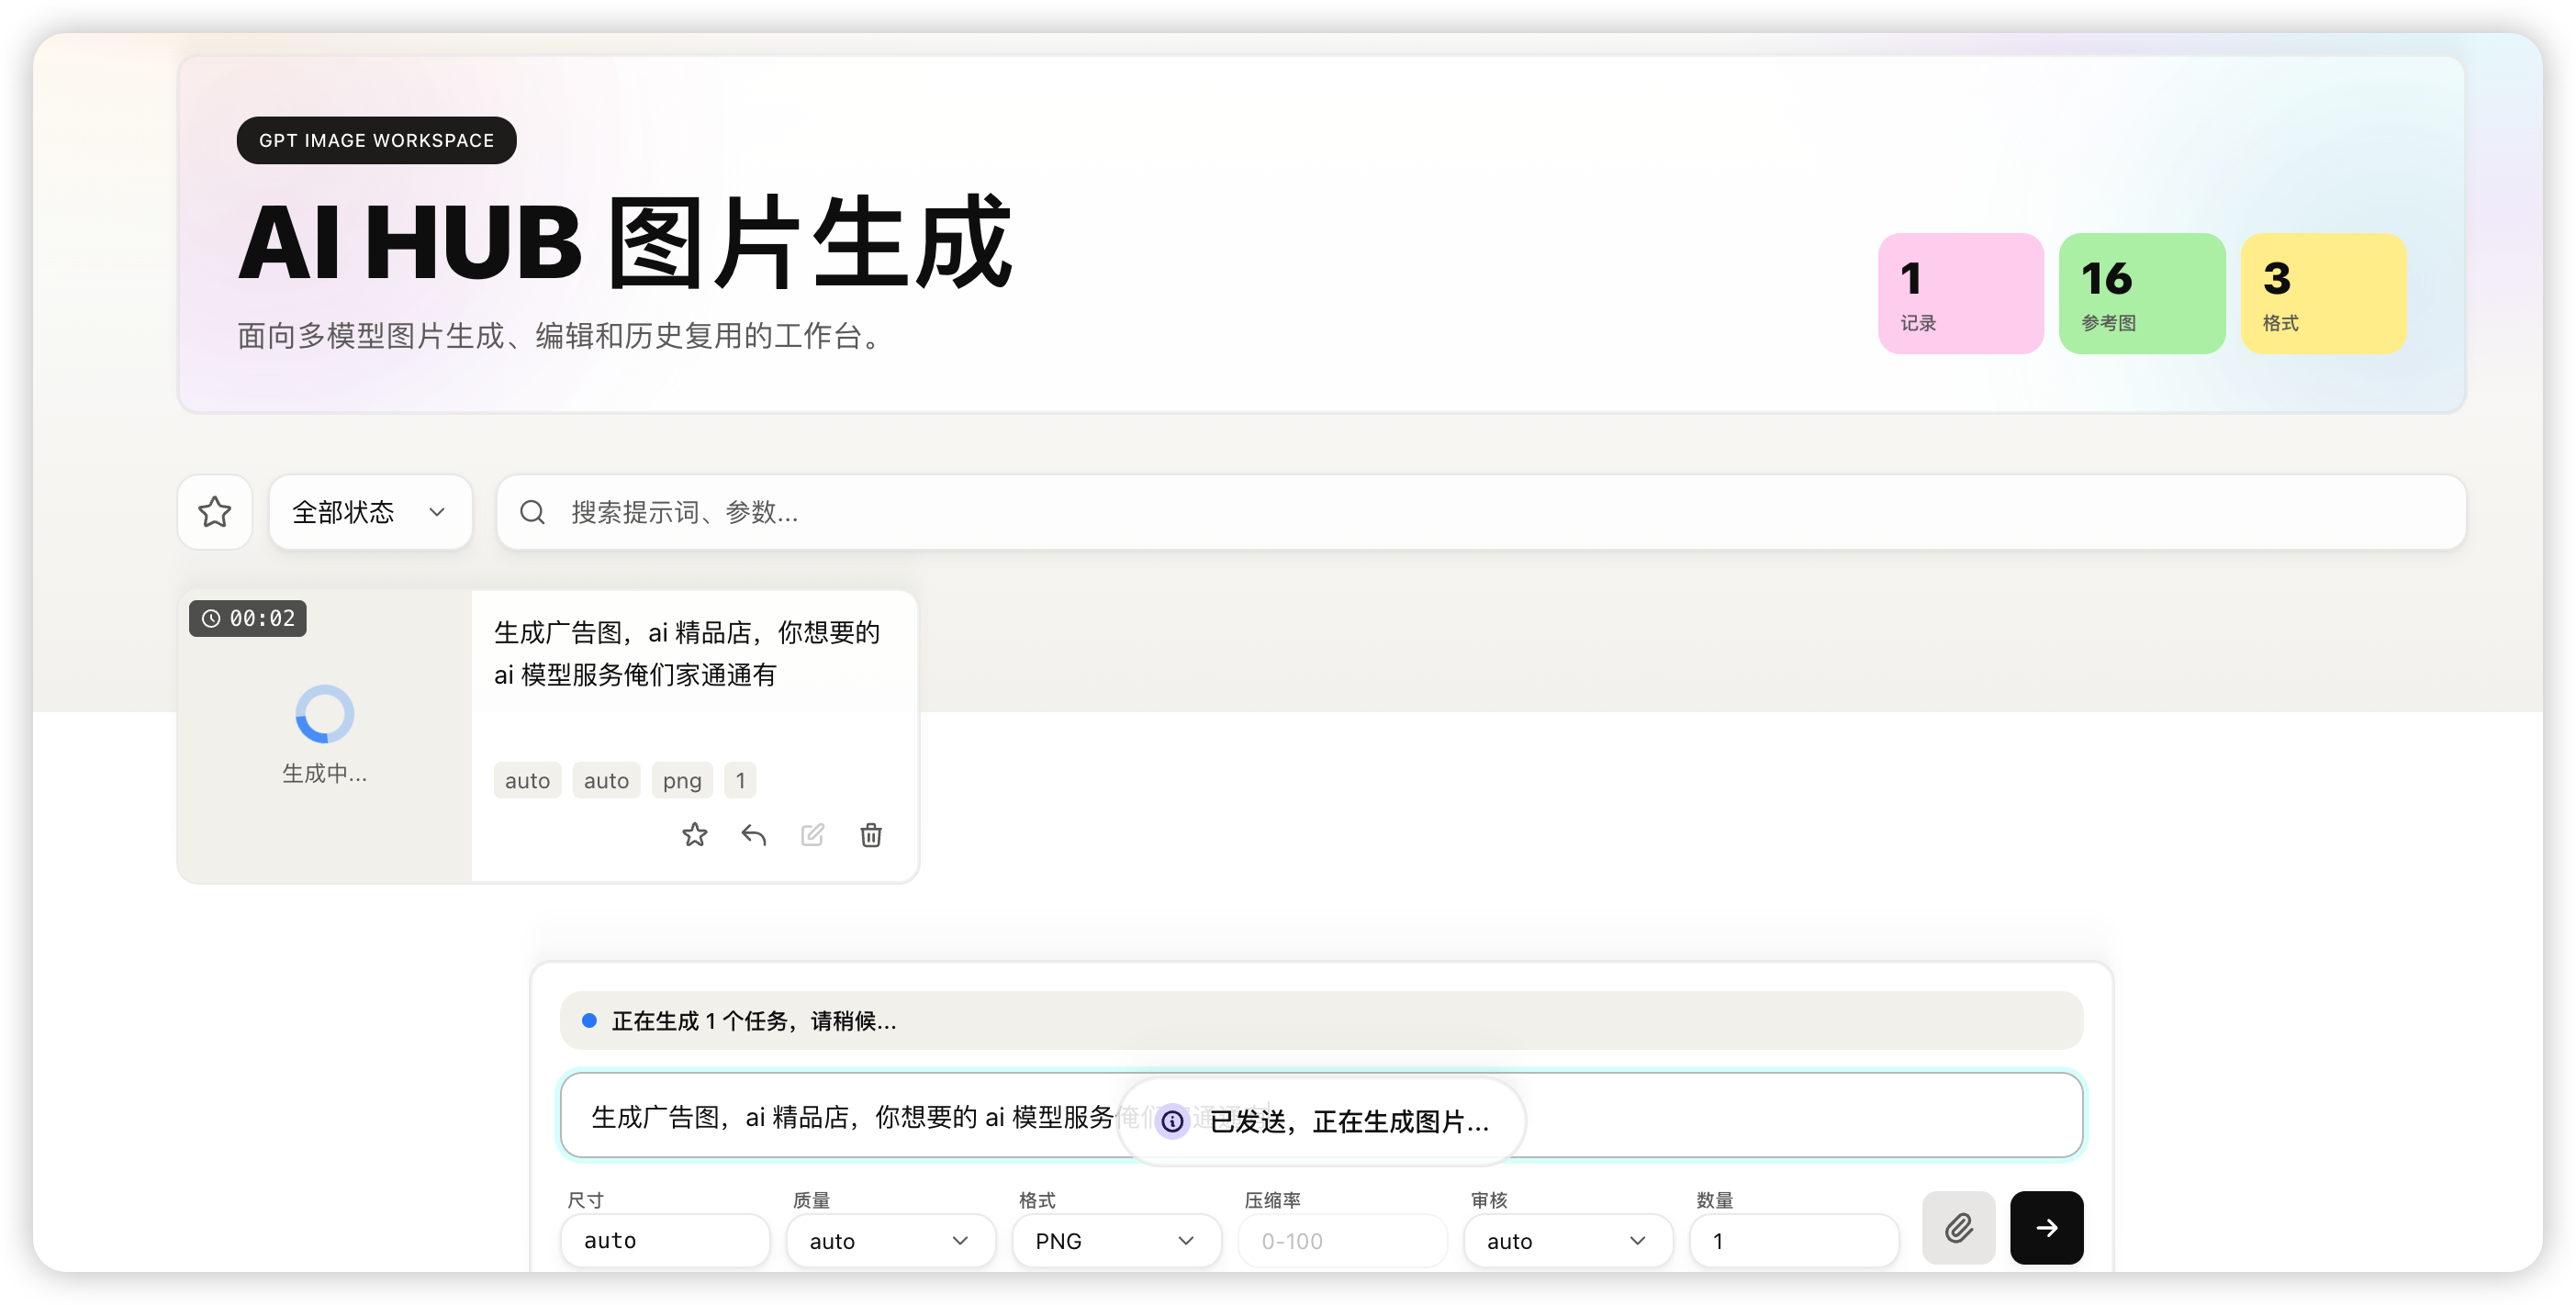Click the GPT IMAGE WORKSPACE badge
The height and width of the screenshot is (1305, 2576).
tap(376, 140)
